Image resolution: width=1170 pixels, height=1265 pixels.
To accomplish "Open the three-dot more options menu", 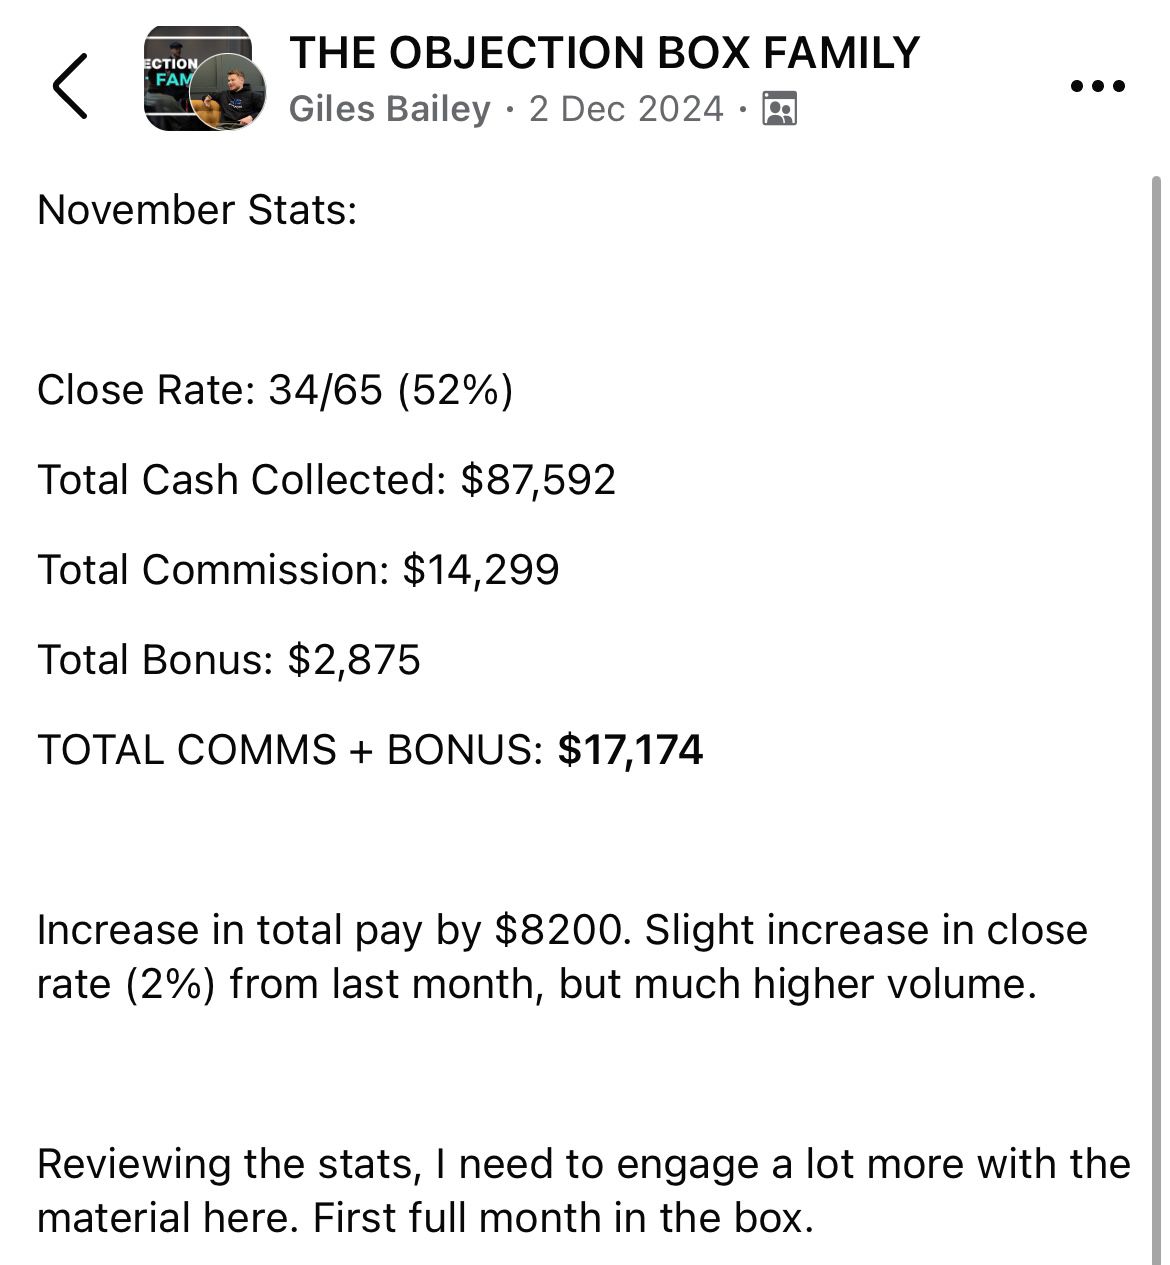I will click(1097, 86).
